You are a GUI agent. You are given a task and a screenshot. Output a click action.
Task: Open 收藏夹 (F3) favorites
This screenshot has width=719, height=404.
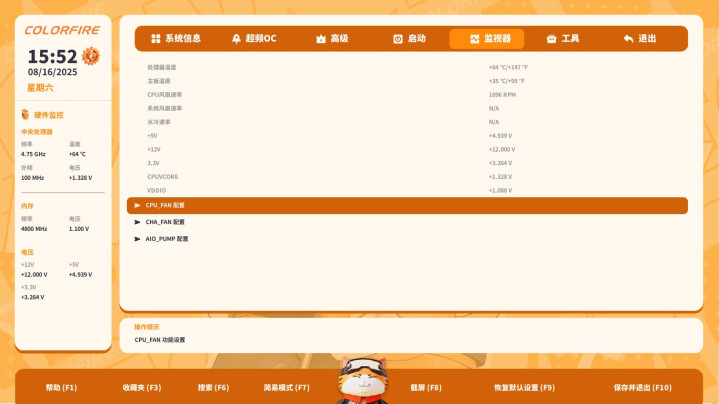tap(142, 387)
